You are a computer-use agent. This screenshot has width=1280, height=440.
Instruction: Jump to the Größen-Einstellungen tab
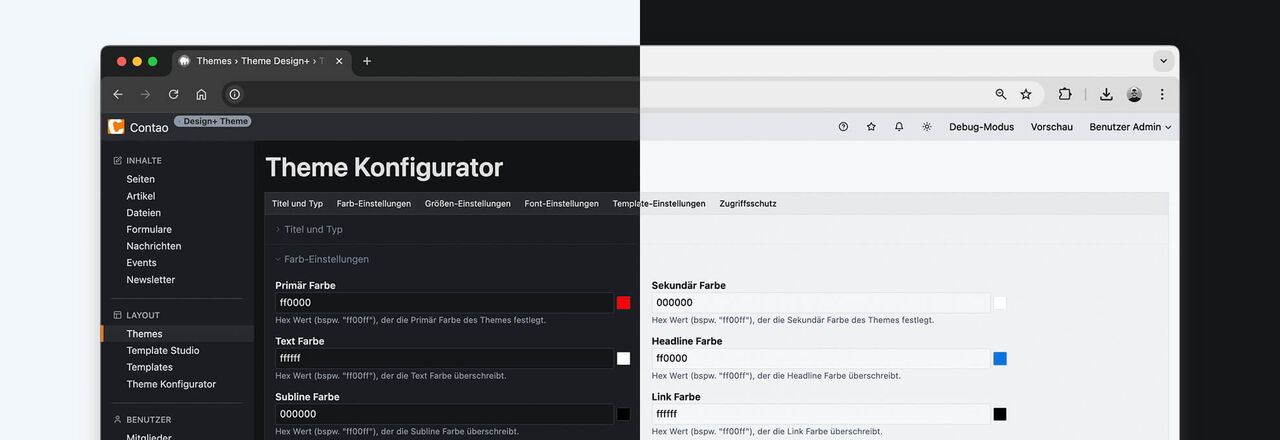[x=467, y=203]
